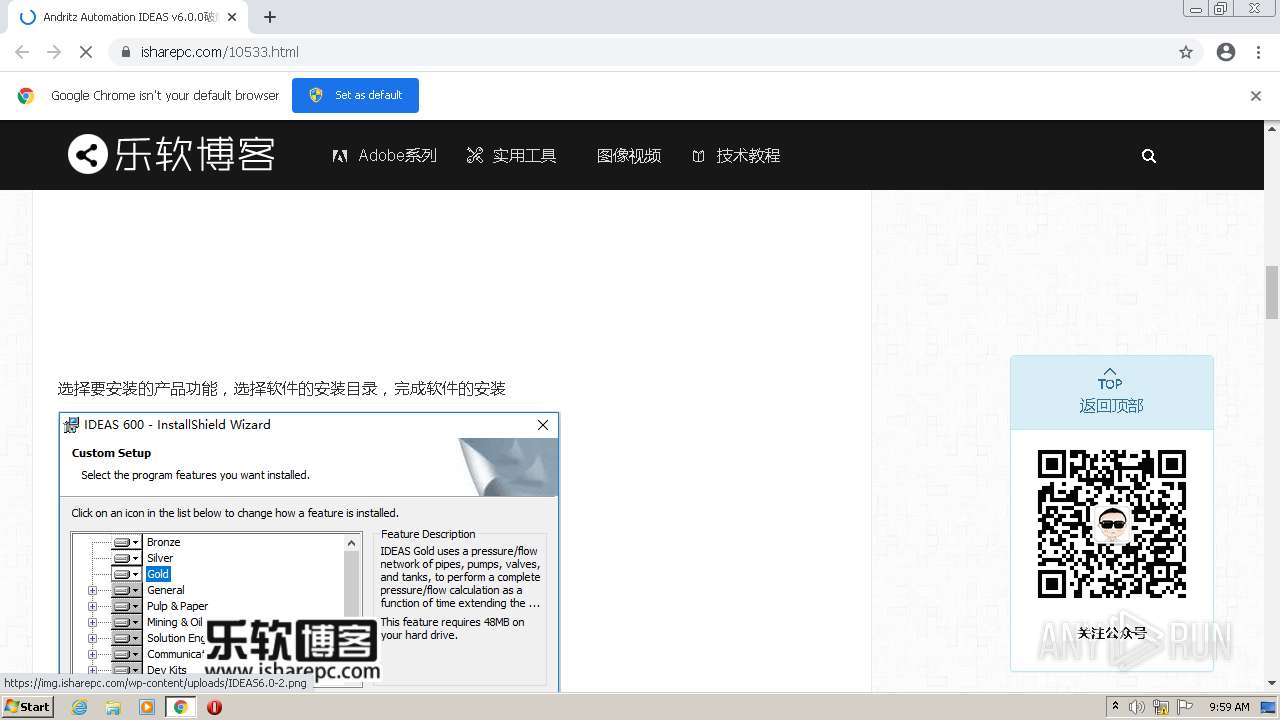Click the volume speaker tray icon

[1137, 707]
